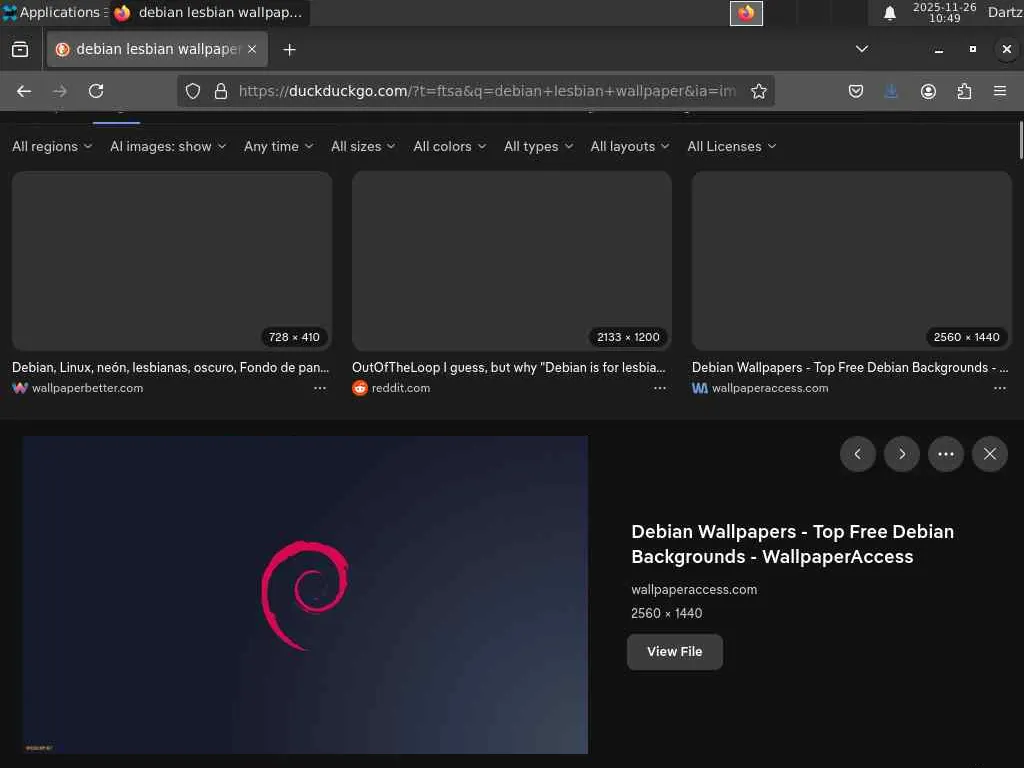Click the site security padlock icon
This screenshot has width=1024, height=768.
click(221, 91)
